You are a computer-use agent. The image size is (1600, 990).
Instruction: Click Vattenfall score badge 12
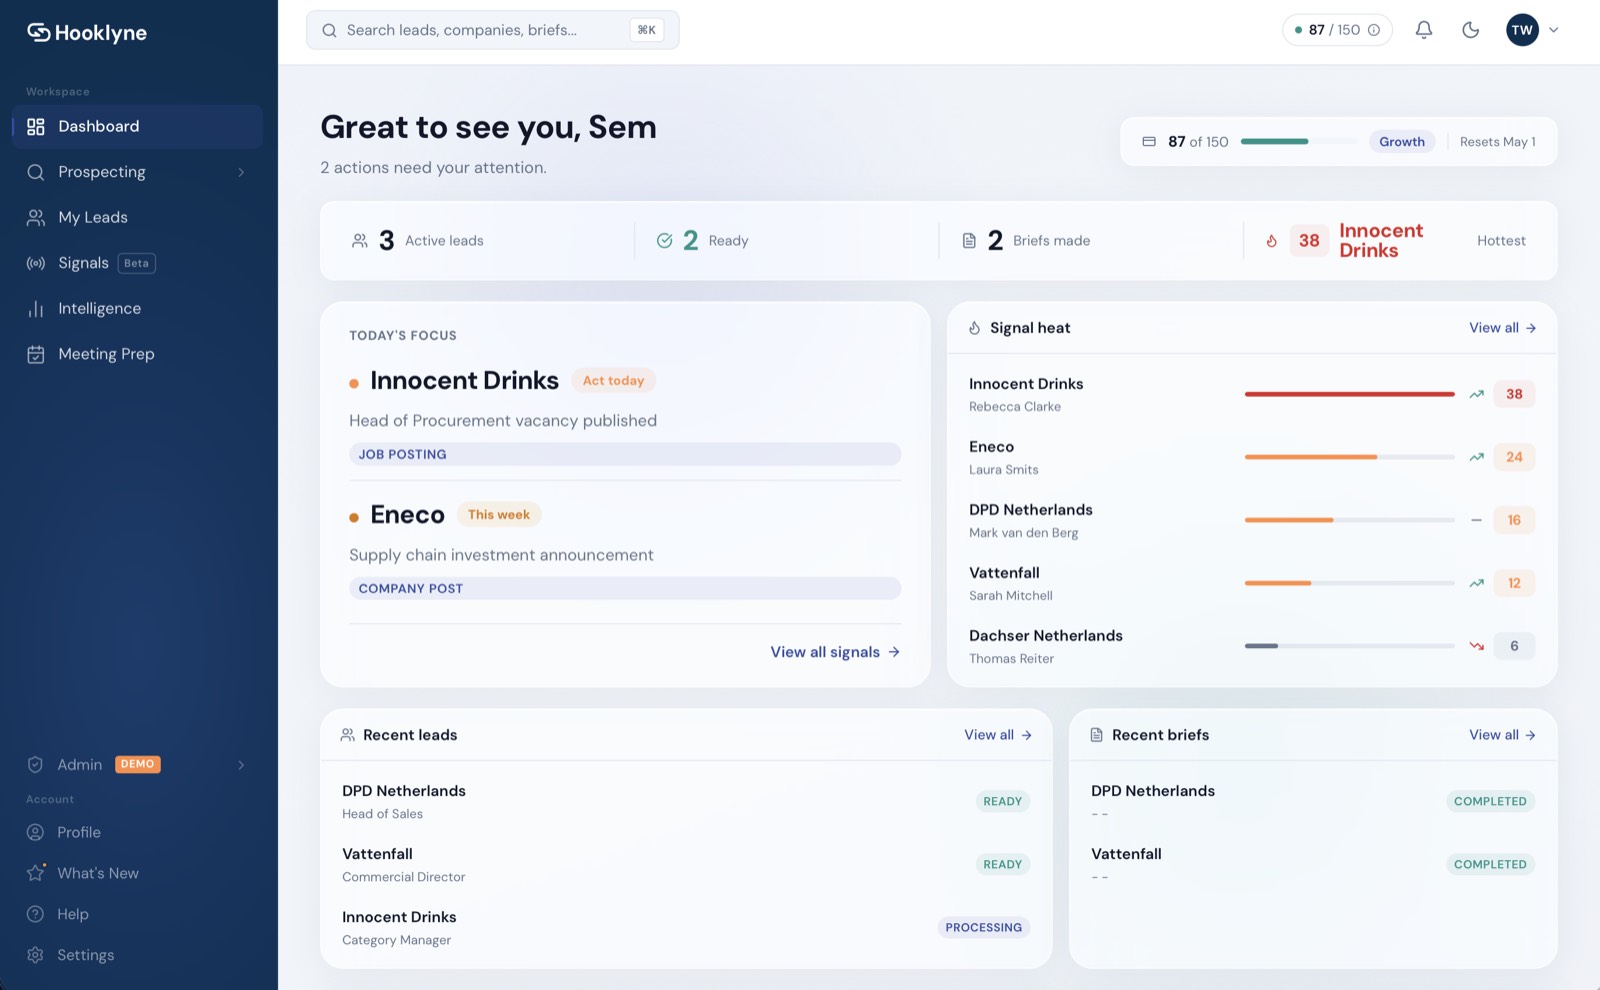tap(1514, 583)
